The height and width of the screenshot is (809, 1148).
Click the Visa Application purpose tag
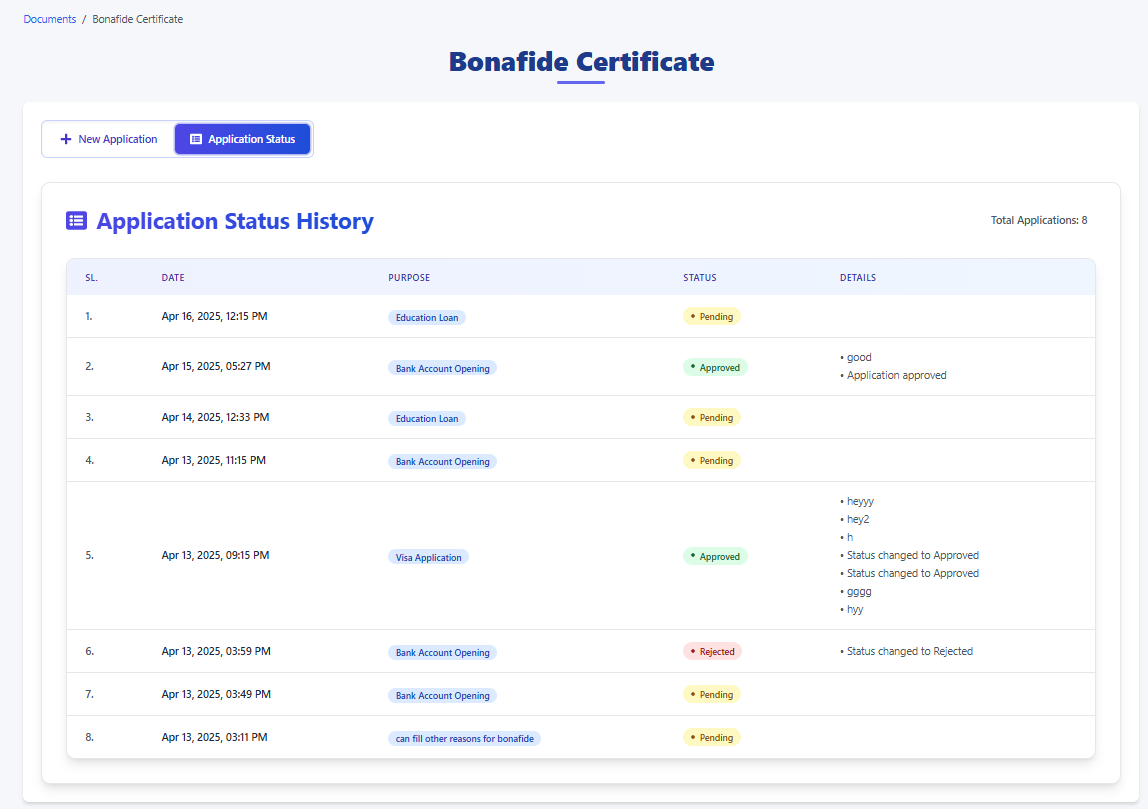pyautogui.click(x=428, y=557)
